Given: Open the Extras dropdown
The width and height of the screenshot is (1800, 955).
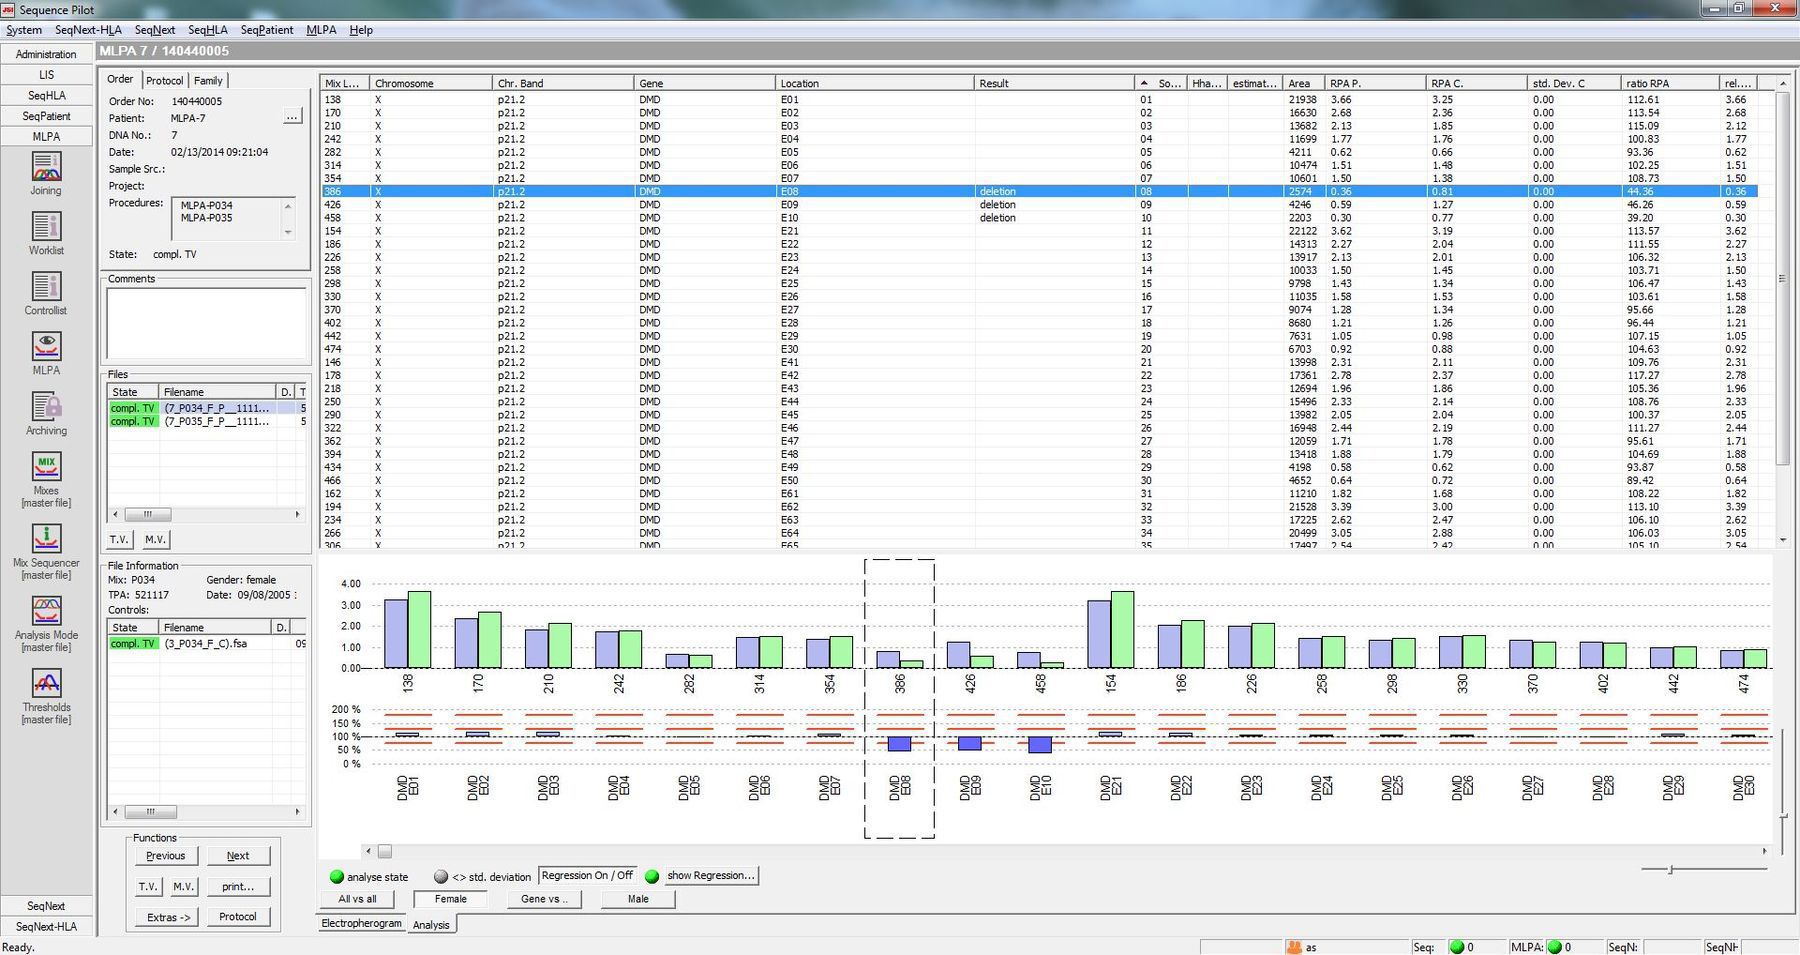Looking at the screenshot, I should click(165, 916).
